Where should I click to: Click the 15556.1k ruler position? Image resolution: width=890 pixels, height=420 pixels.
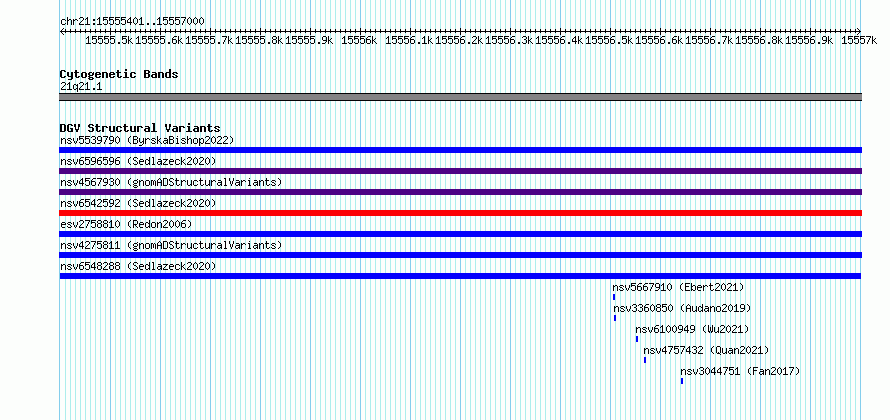(409, 40)
